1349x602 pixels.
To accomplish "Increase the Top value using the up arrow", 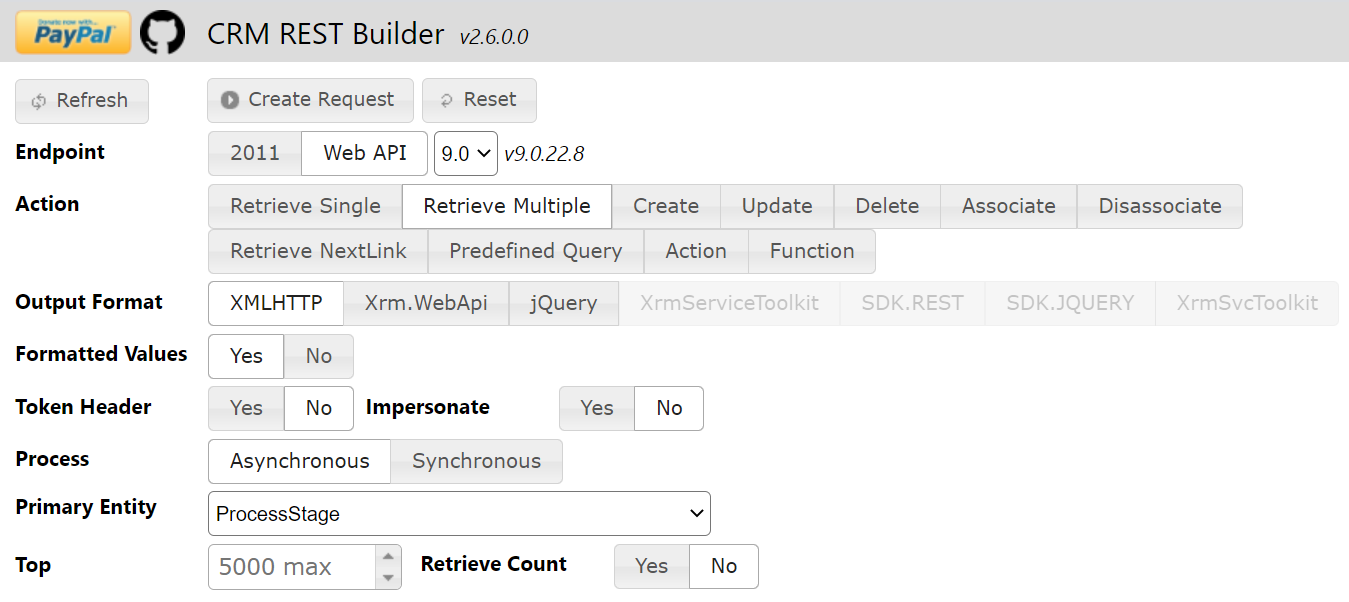I will [x=389, y=556].
